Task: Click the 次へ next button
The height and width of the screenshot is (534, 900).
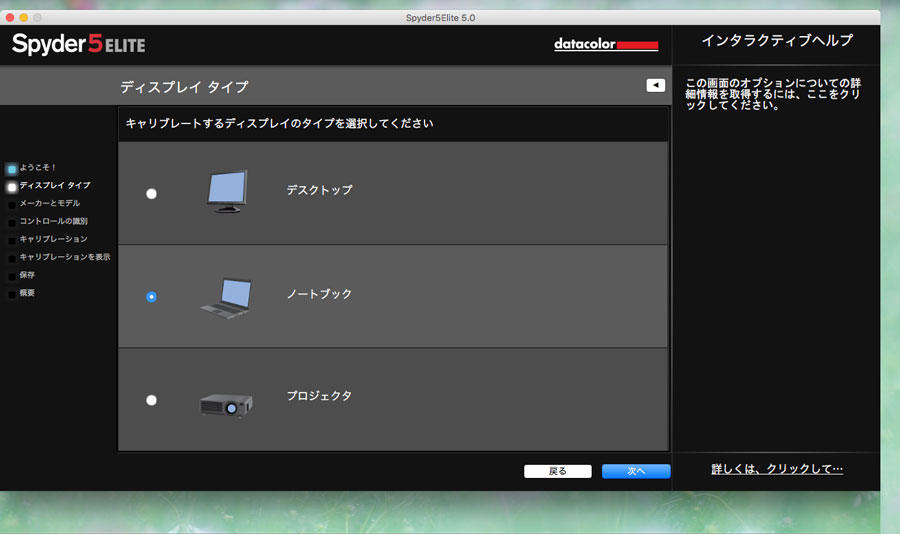Action: [636, 471]
